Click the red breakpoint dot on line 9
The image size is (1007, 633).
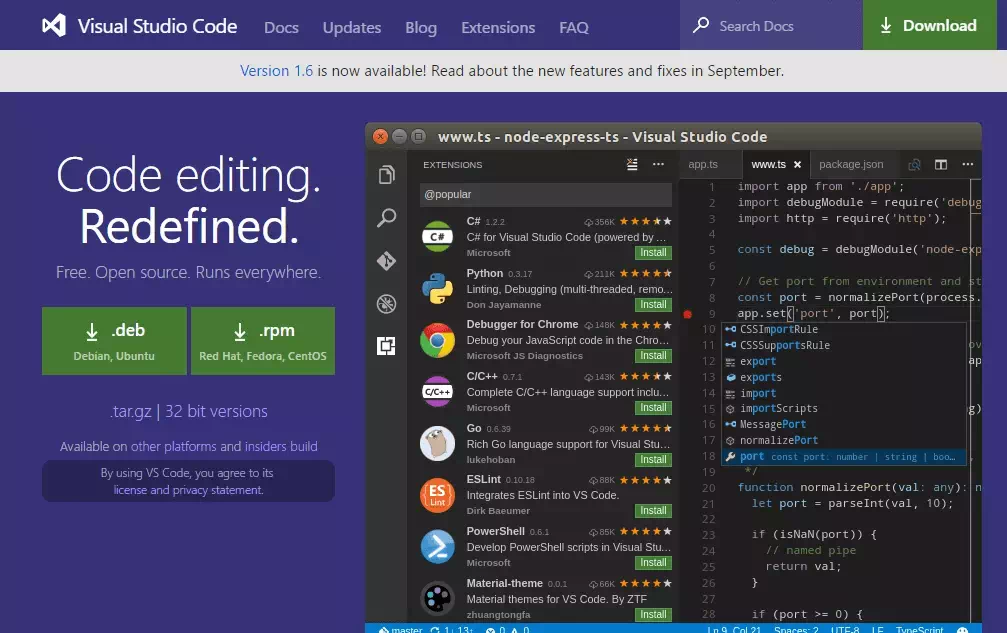(687, 315)
